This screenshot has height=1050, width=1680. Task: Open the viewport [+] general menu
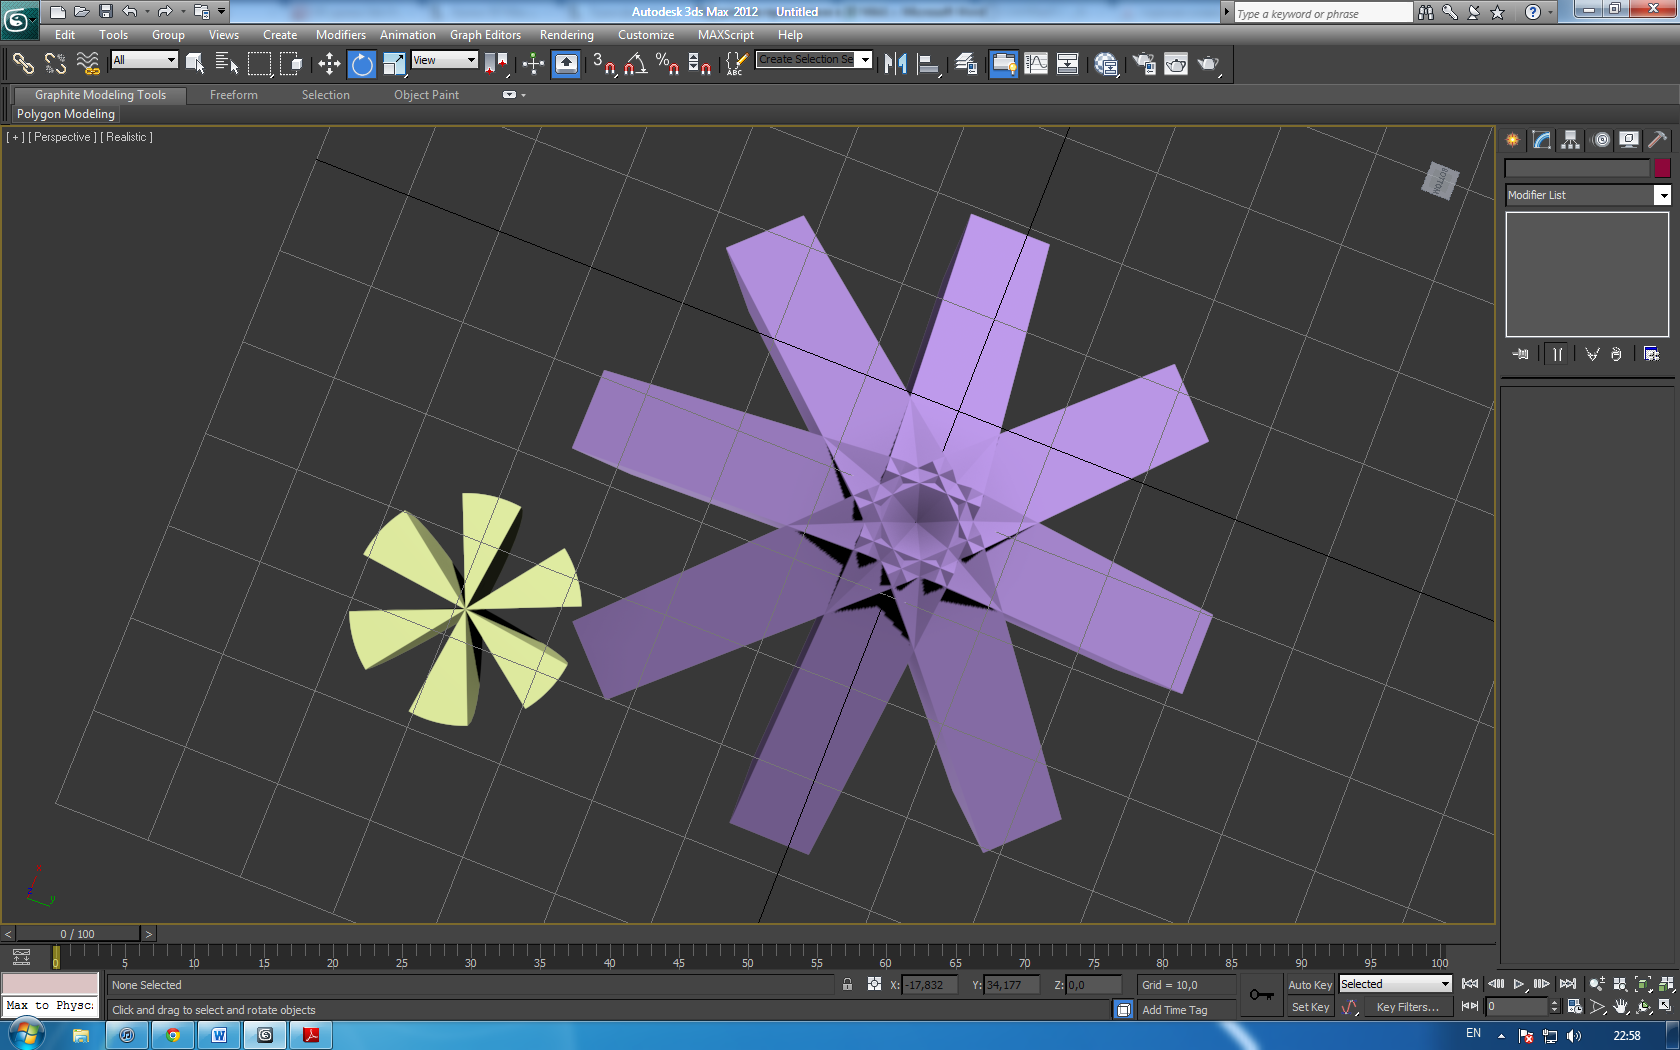15,137
